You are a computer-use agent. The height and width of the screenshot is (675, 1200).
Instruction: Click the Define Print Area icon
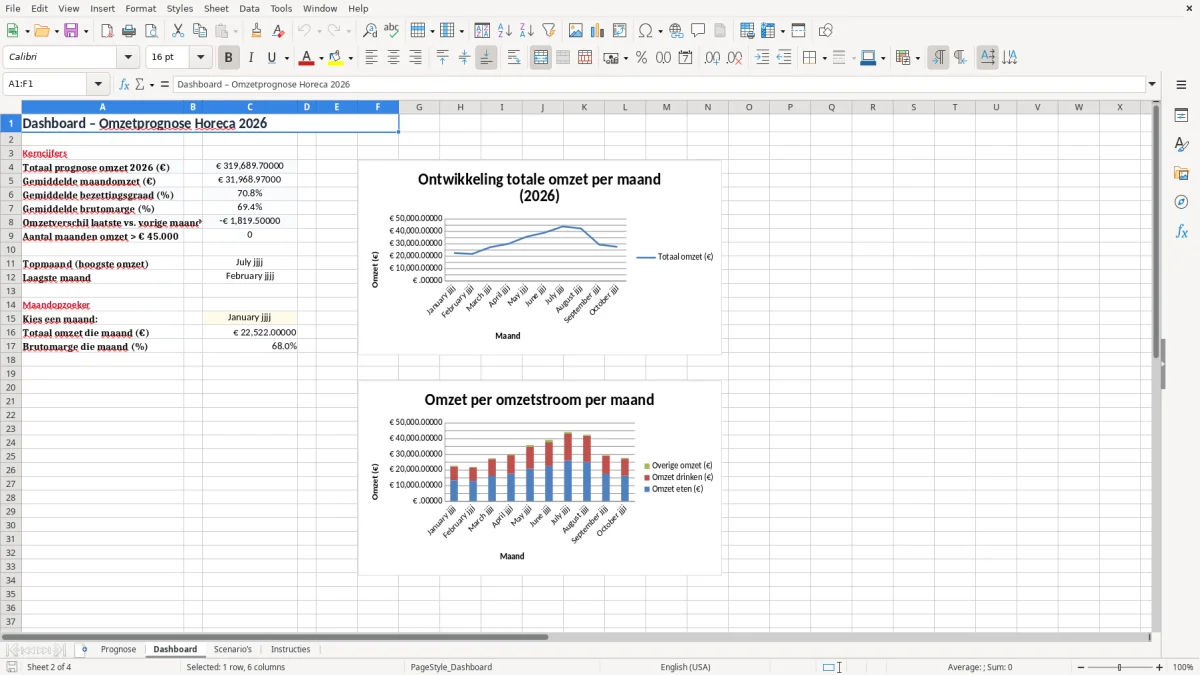(x=747, y=31)
